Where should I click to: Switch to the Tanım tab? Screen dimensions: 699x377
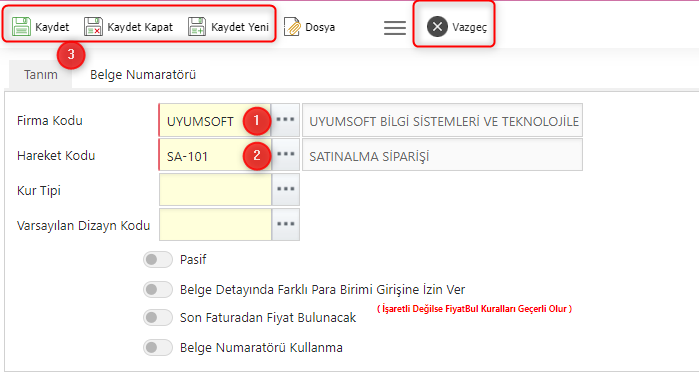(x=41, y=74)
